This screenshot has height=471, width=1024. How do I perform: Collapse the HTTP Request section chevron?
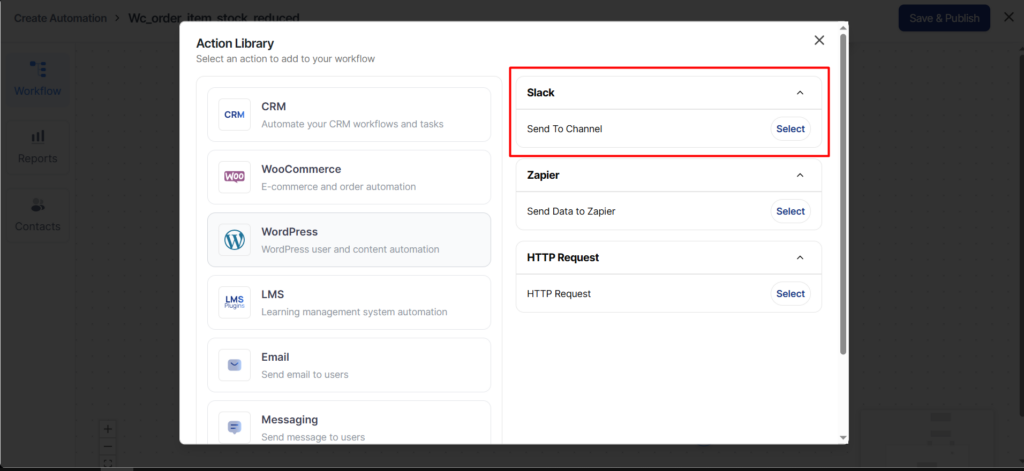(799, 258)
